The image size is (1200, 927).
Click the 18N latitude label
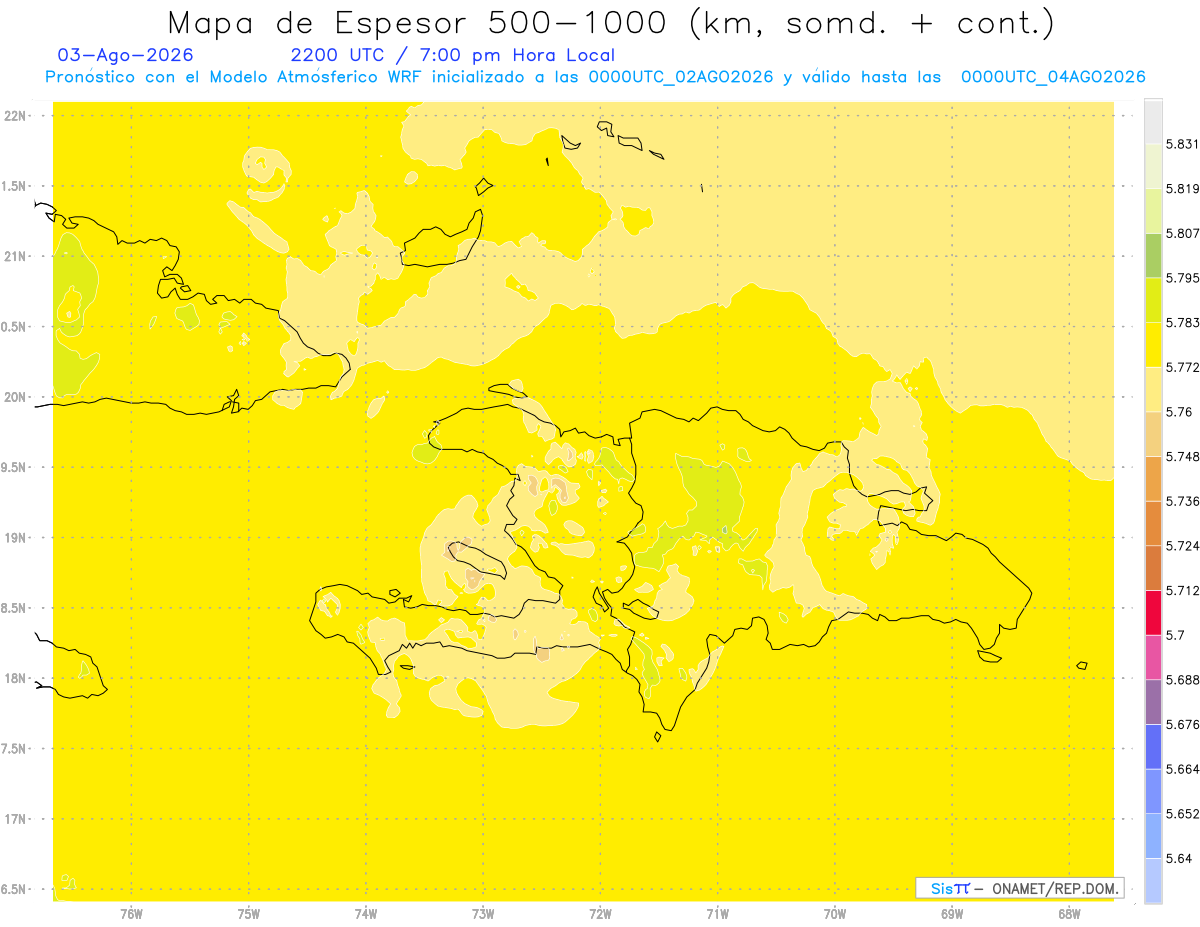pyautogui.click(x=16, y=678)
